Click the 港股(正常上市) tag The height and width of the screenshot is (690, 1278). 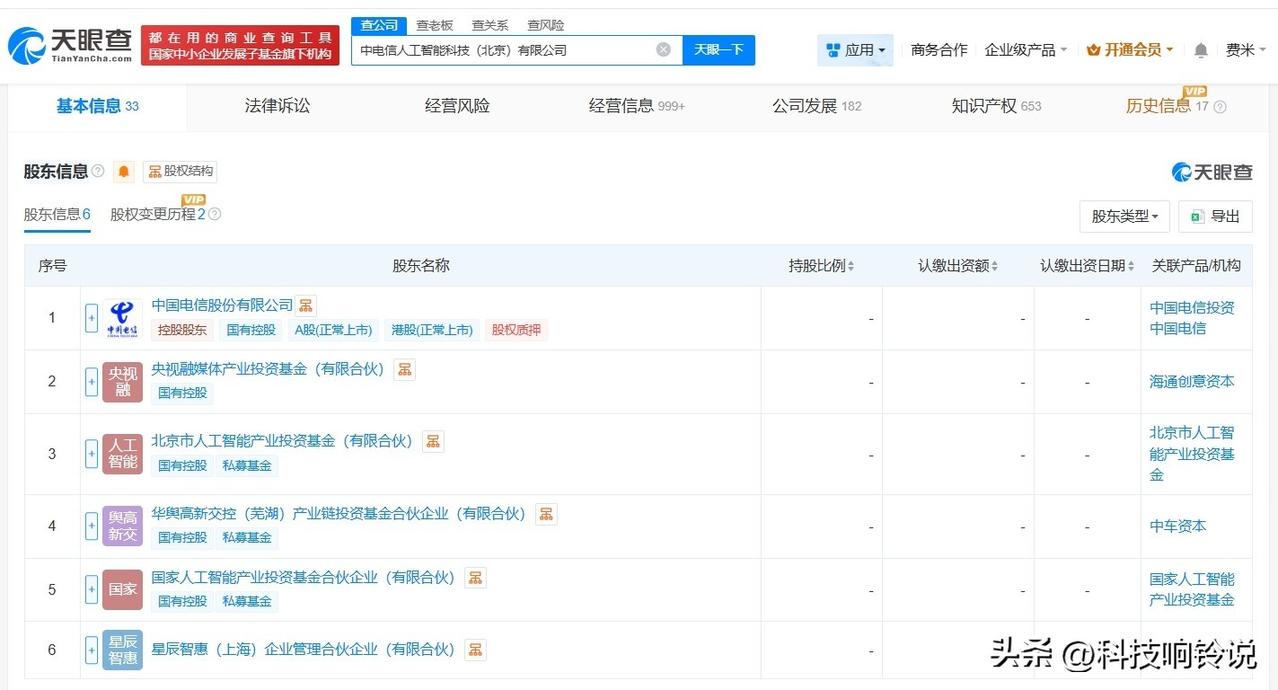tap(432, 330)
